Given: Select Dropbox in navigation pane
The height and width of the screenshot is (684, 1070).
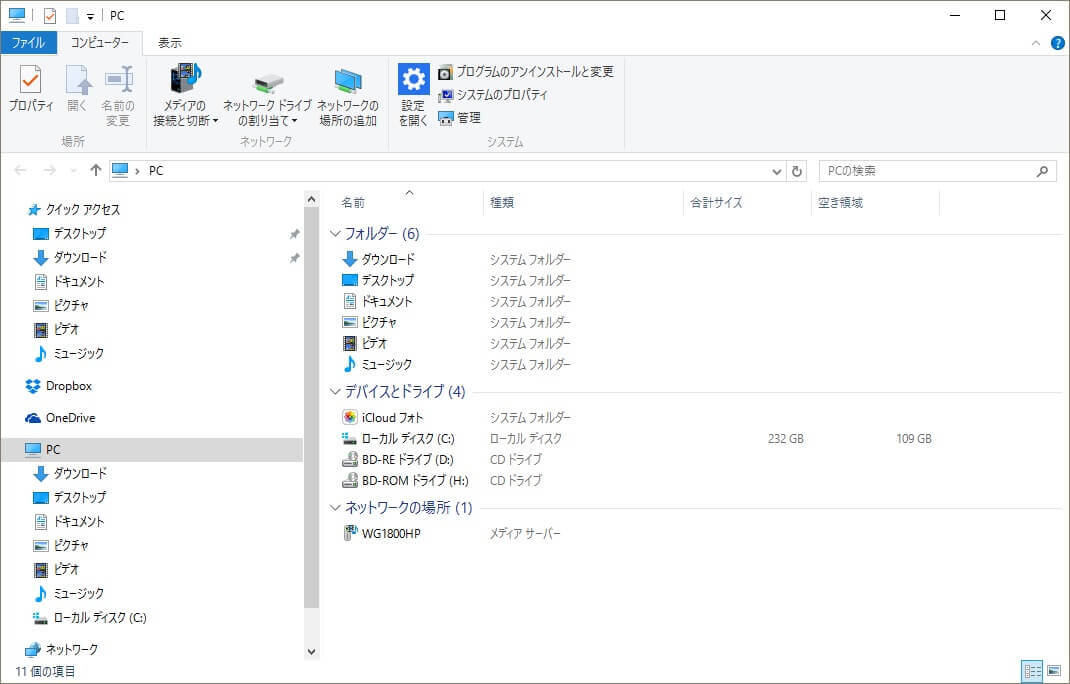Looking at the screenshot, I should point(68,386).
